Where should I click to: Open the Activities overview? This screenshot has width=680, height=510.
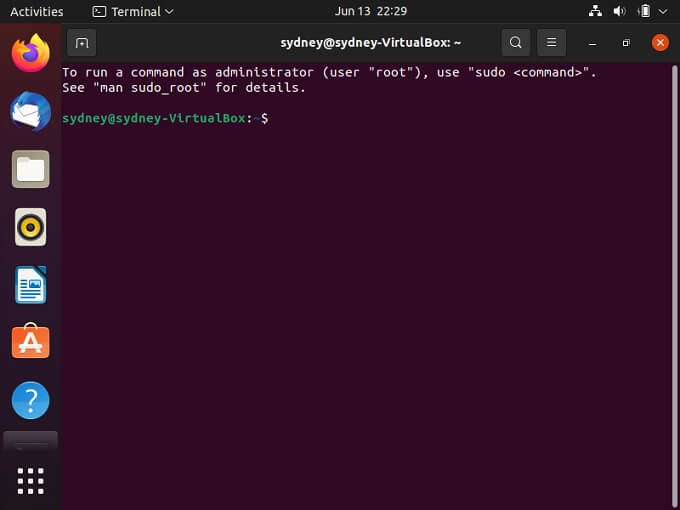click(x=36, y=11)
